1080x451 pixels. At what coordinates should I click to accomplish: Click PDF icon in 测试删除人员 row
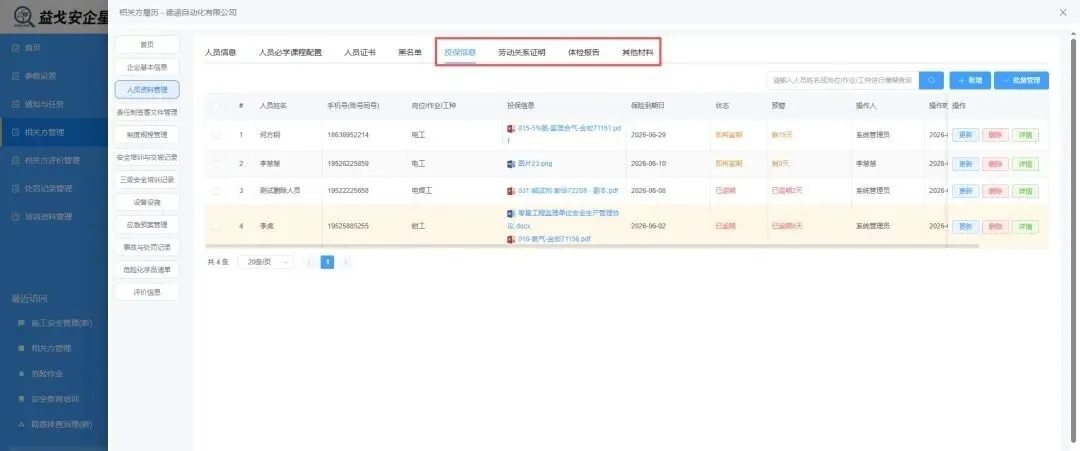point(511,191)
